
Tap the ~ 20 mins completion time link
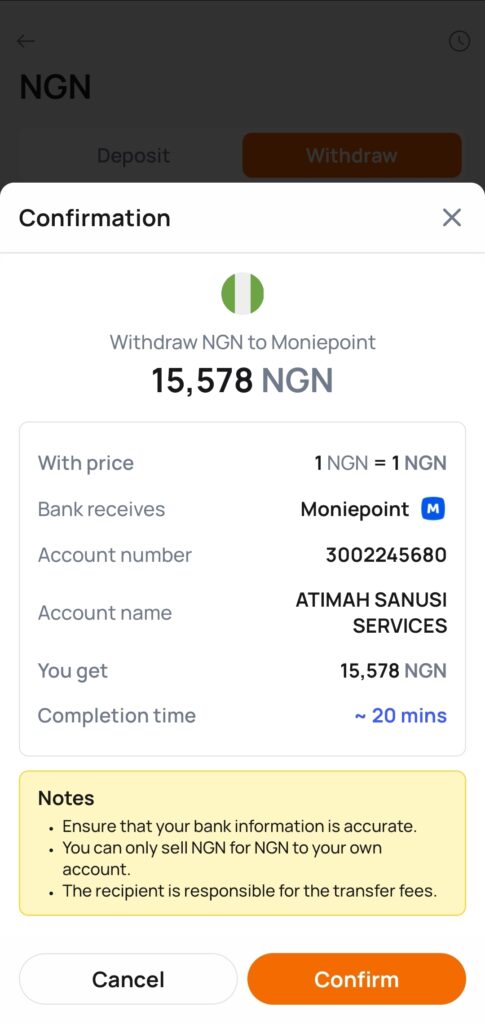click(x=401, y=716)
